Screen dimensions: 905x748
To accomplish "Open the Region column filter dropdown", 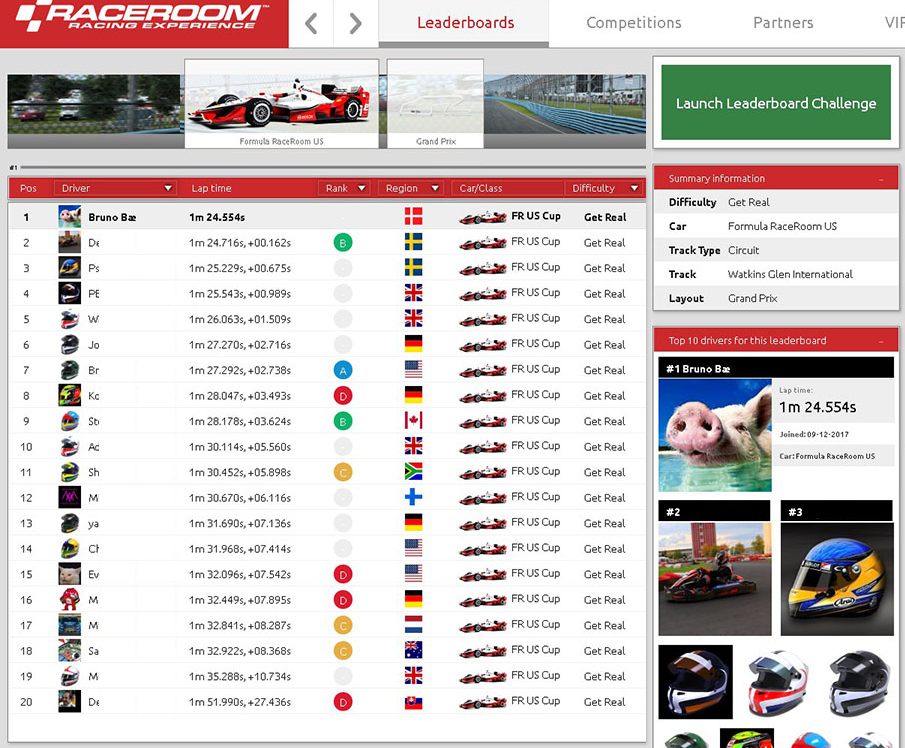I will (436, 188).
